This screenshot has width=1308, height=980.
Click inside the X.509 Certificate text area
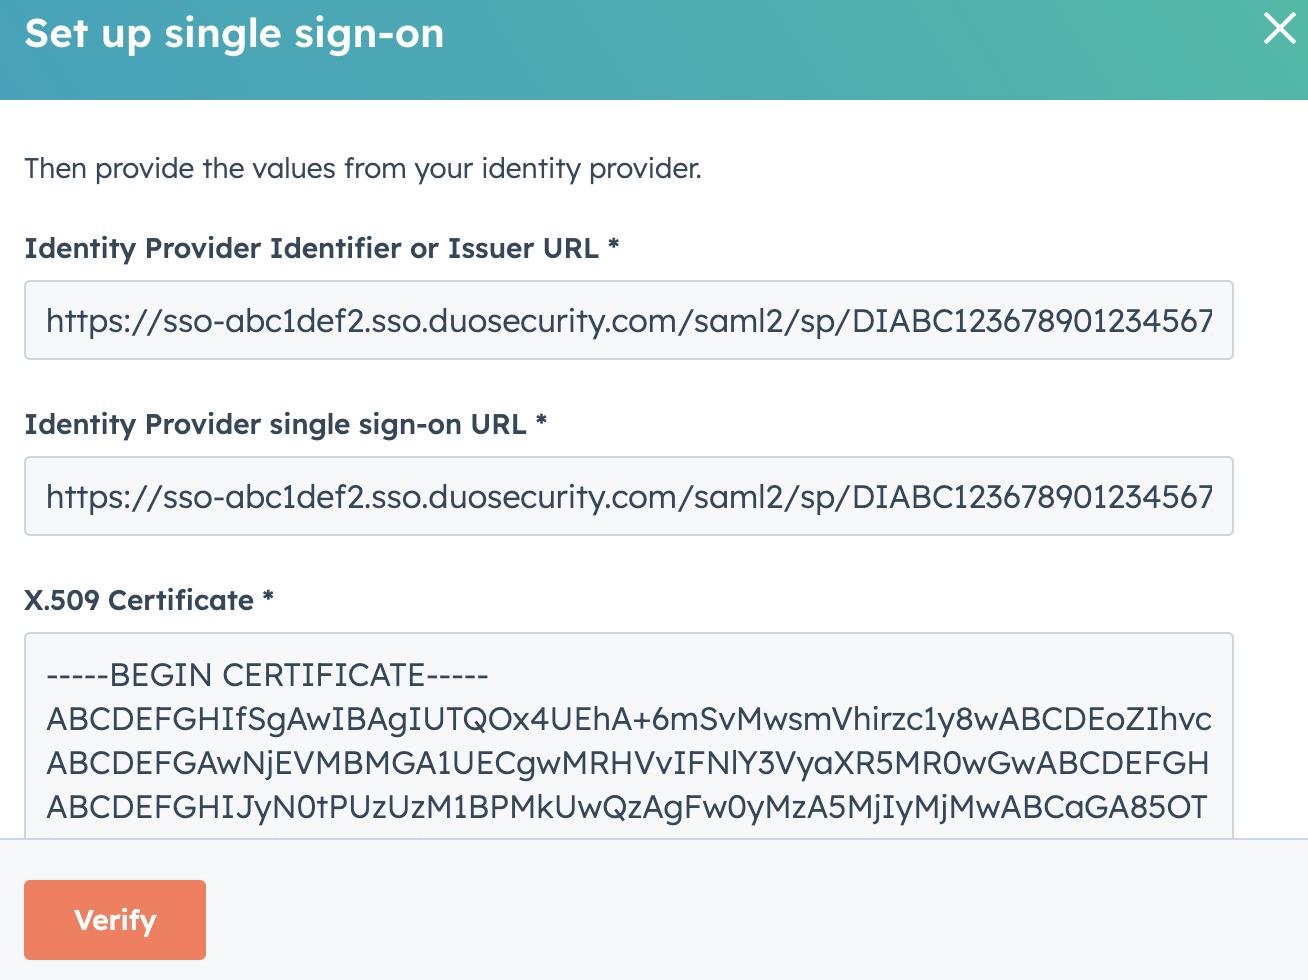628,740
